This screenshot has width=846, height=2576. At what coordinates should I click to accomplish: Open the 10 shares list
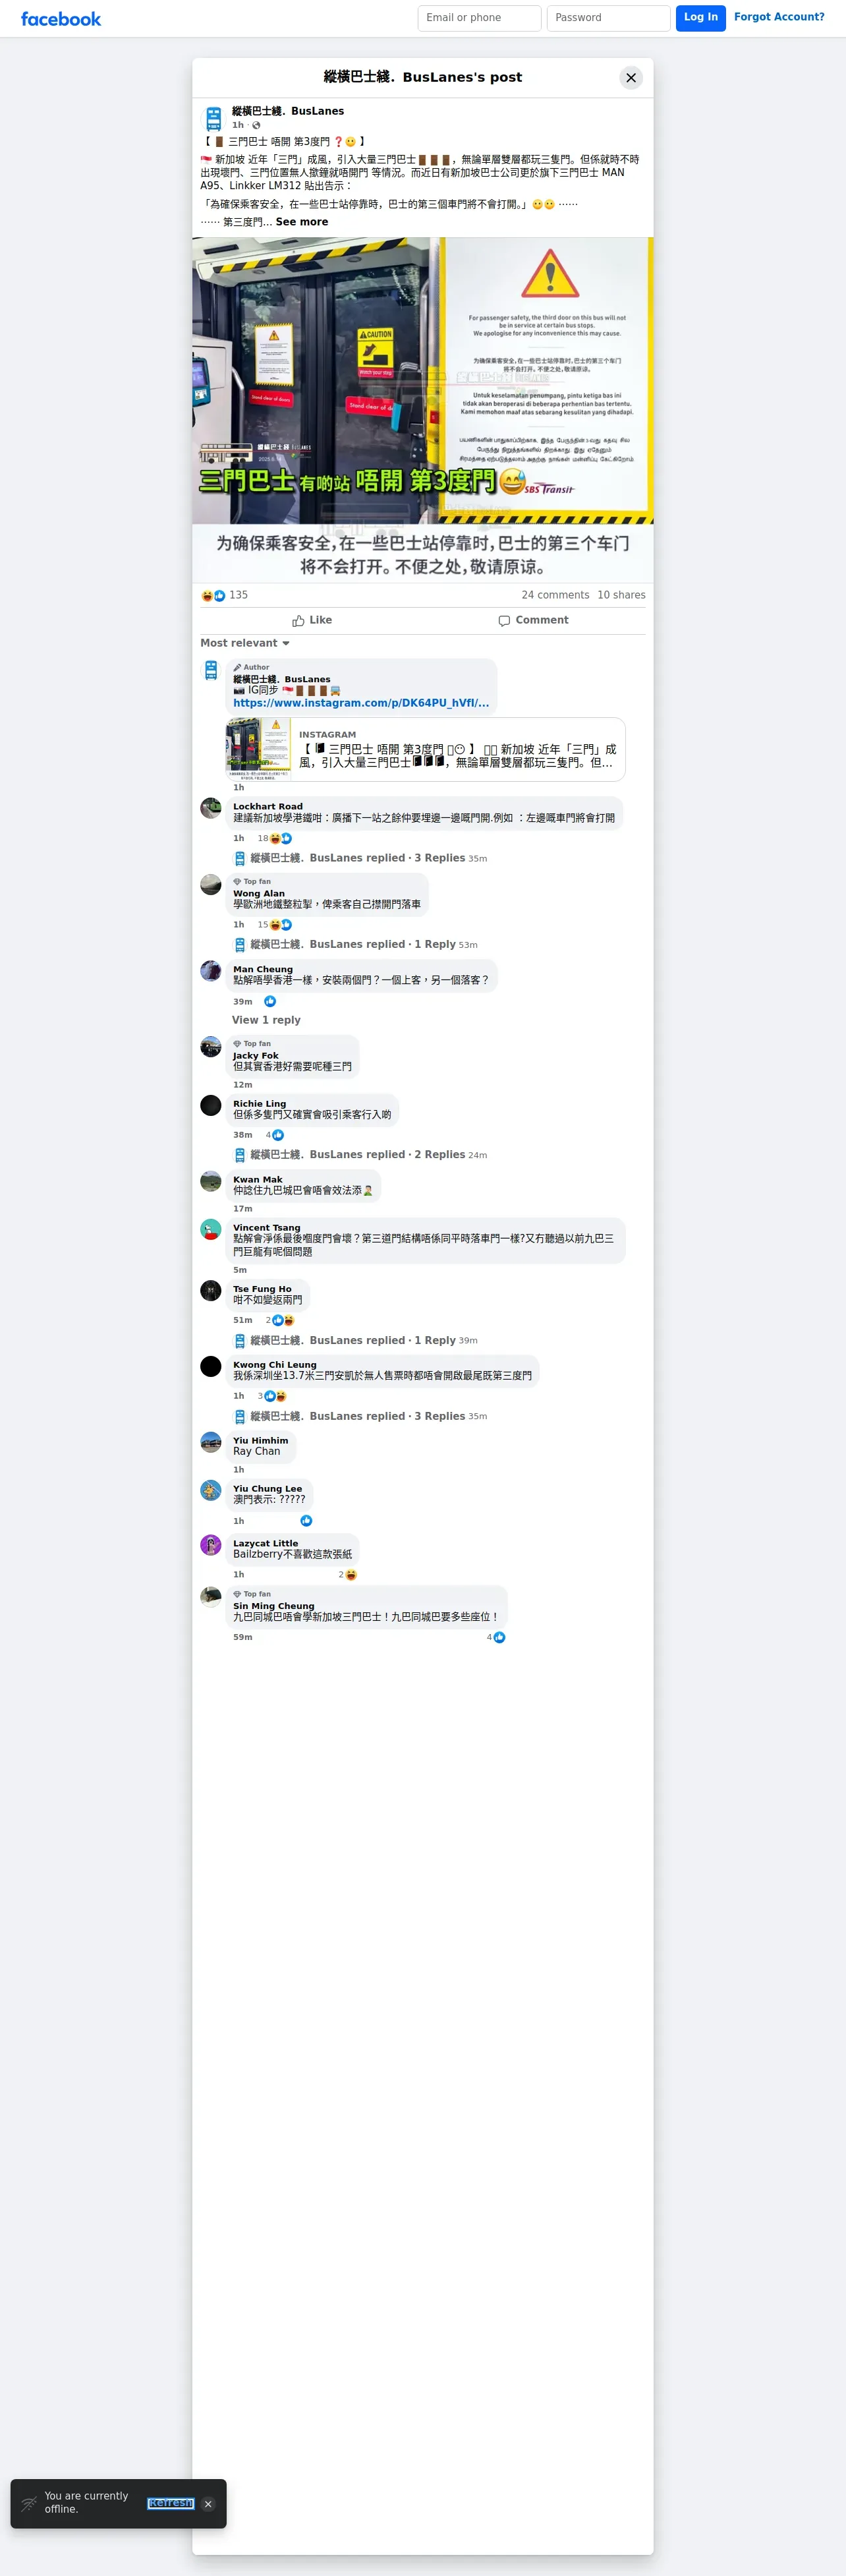point(621,595)
